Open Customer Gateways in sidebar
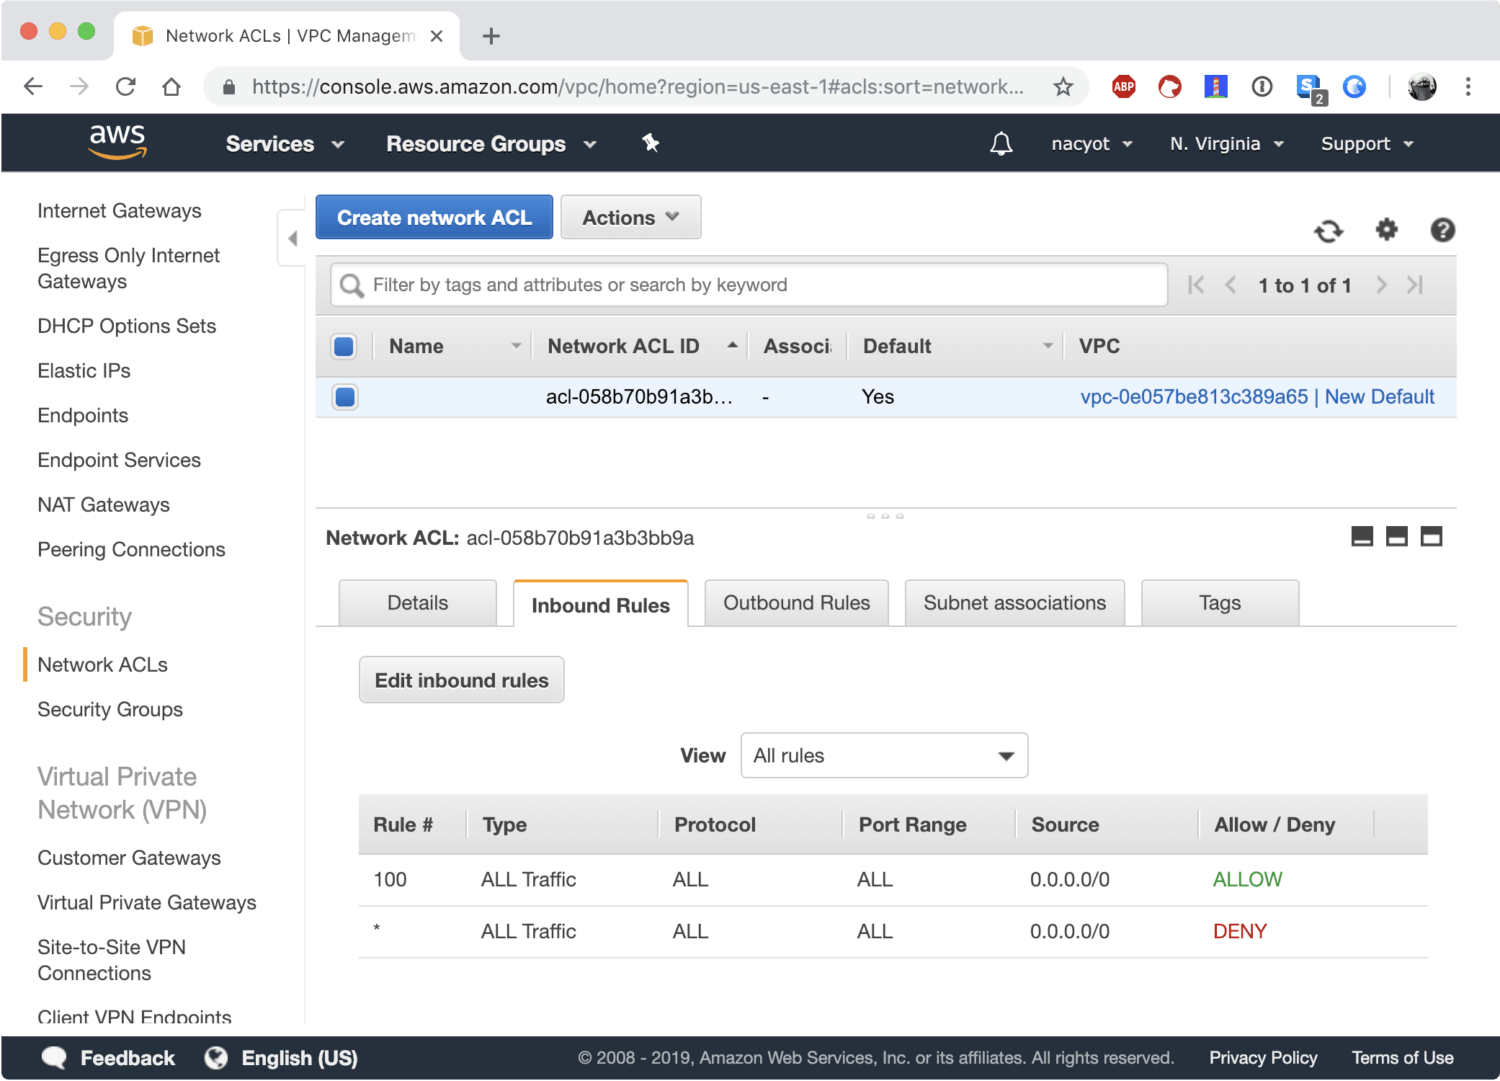 pos(129,858)
